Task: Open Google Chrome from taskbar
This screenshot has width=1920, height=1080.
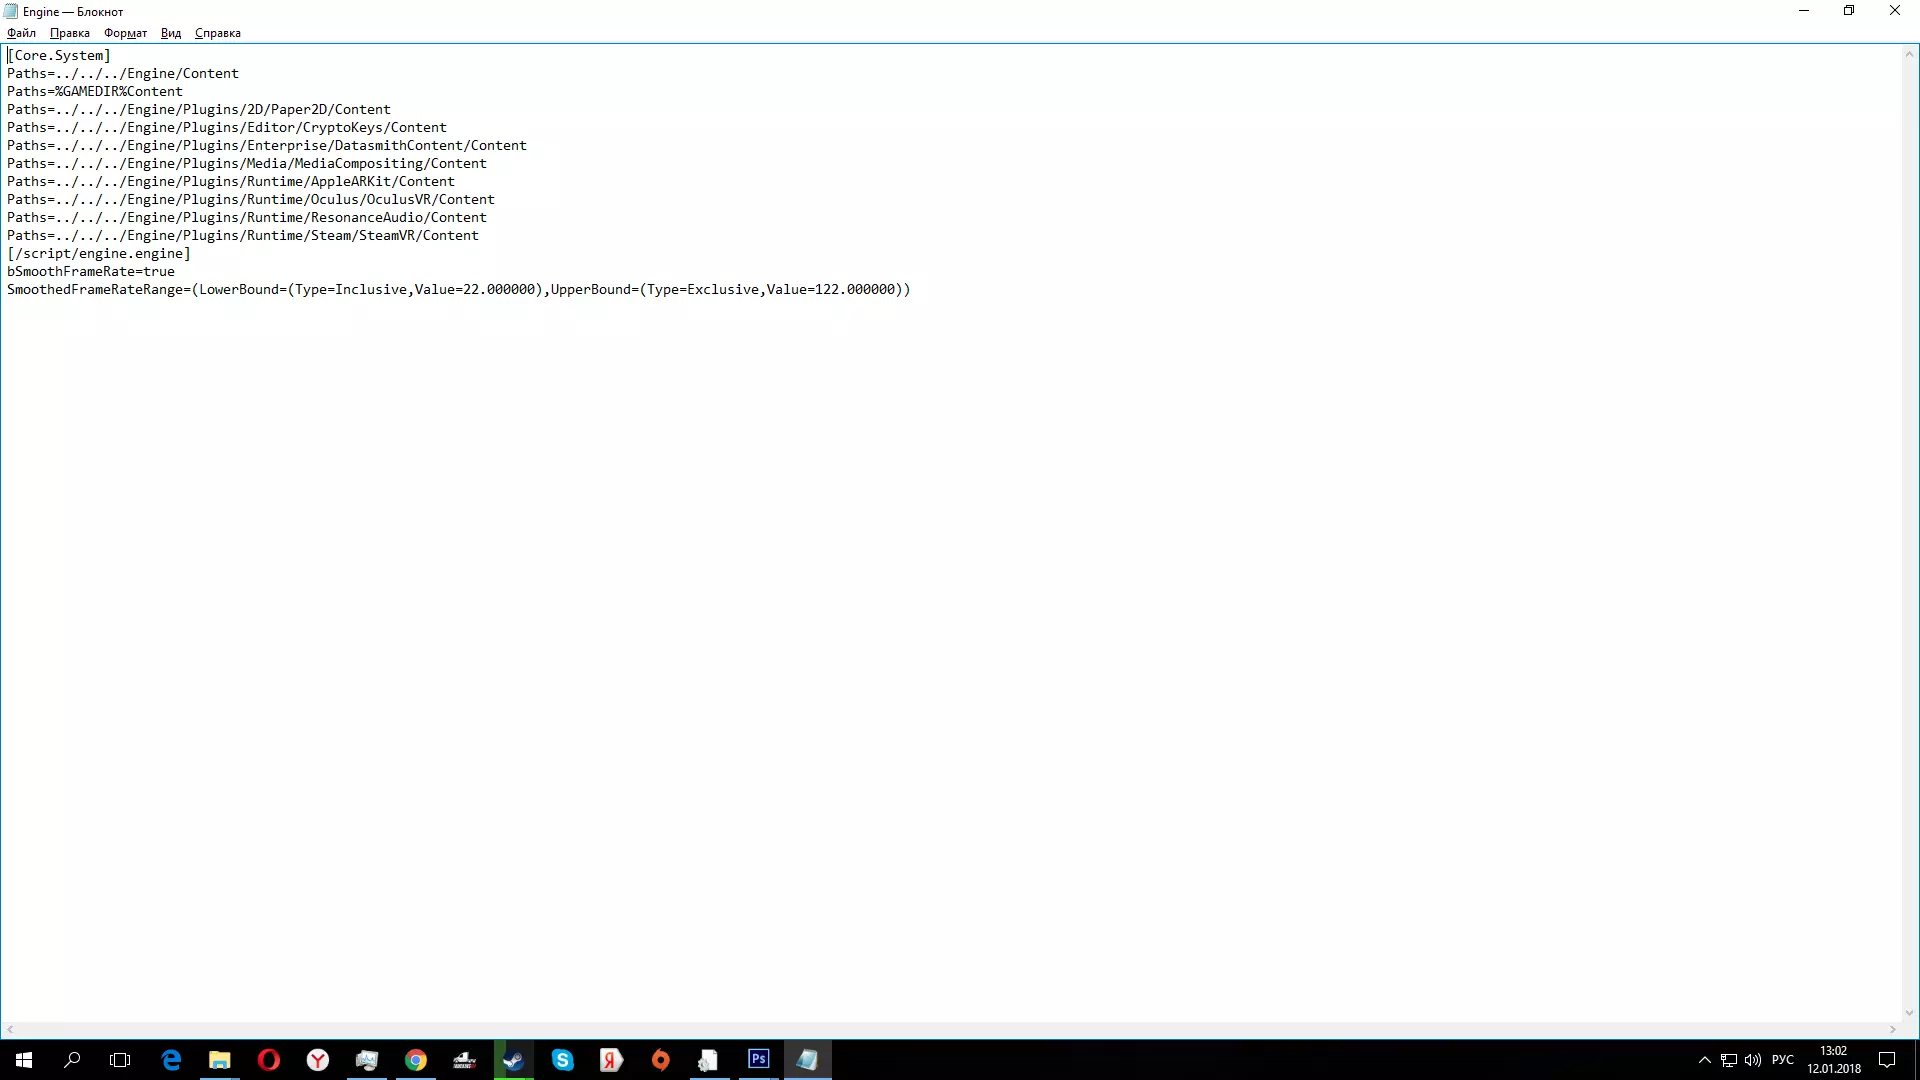Action: coord(416,1060)
